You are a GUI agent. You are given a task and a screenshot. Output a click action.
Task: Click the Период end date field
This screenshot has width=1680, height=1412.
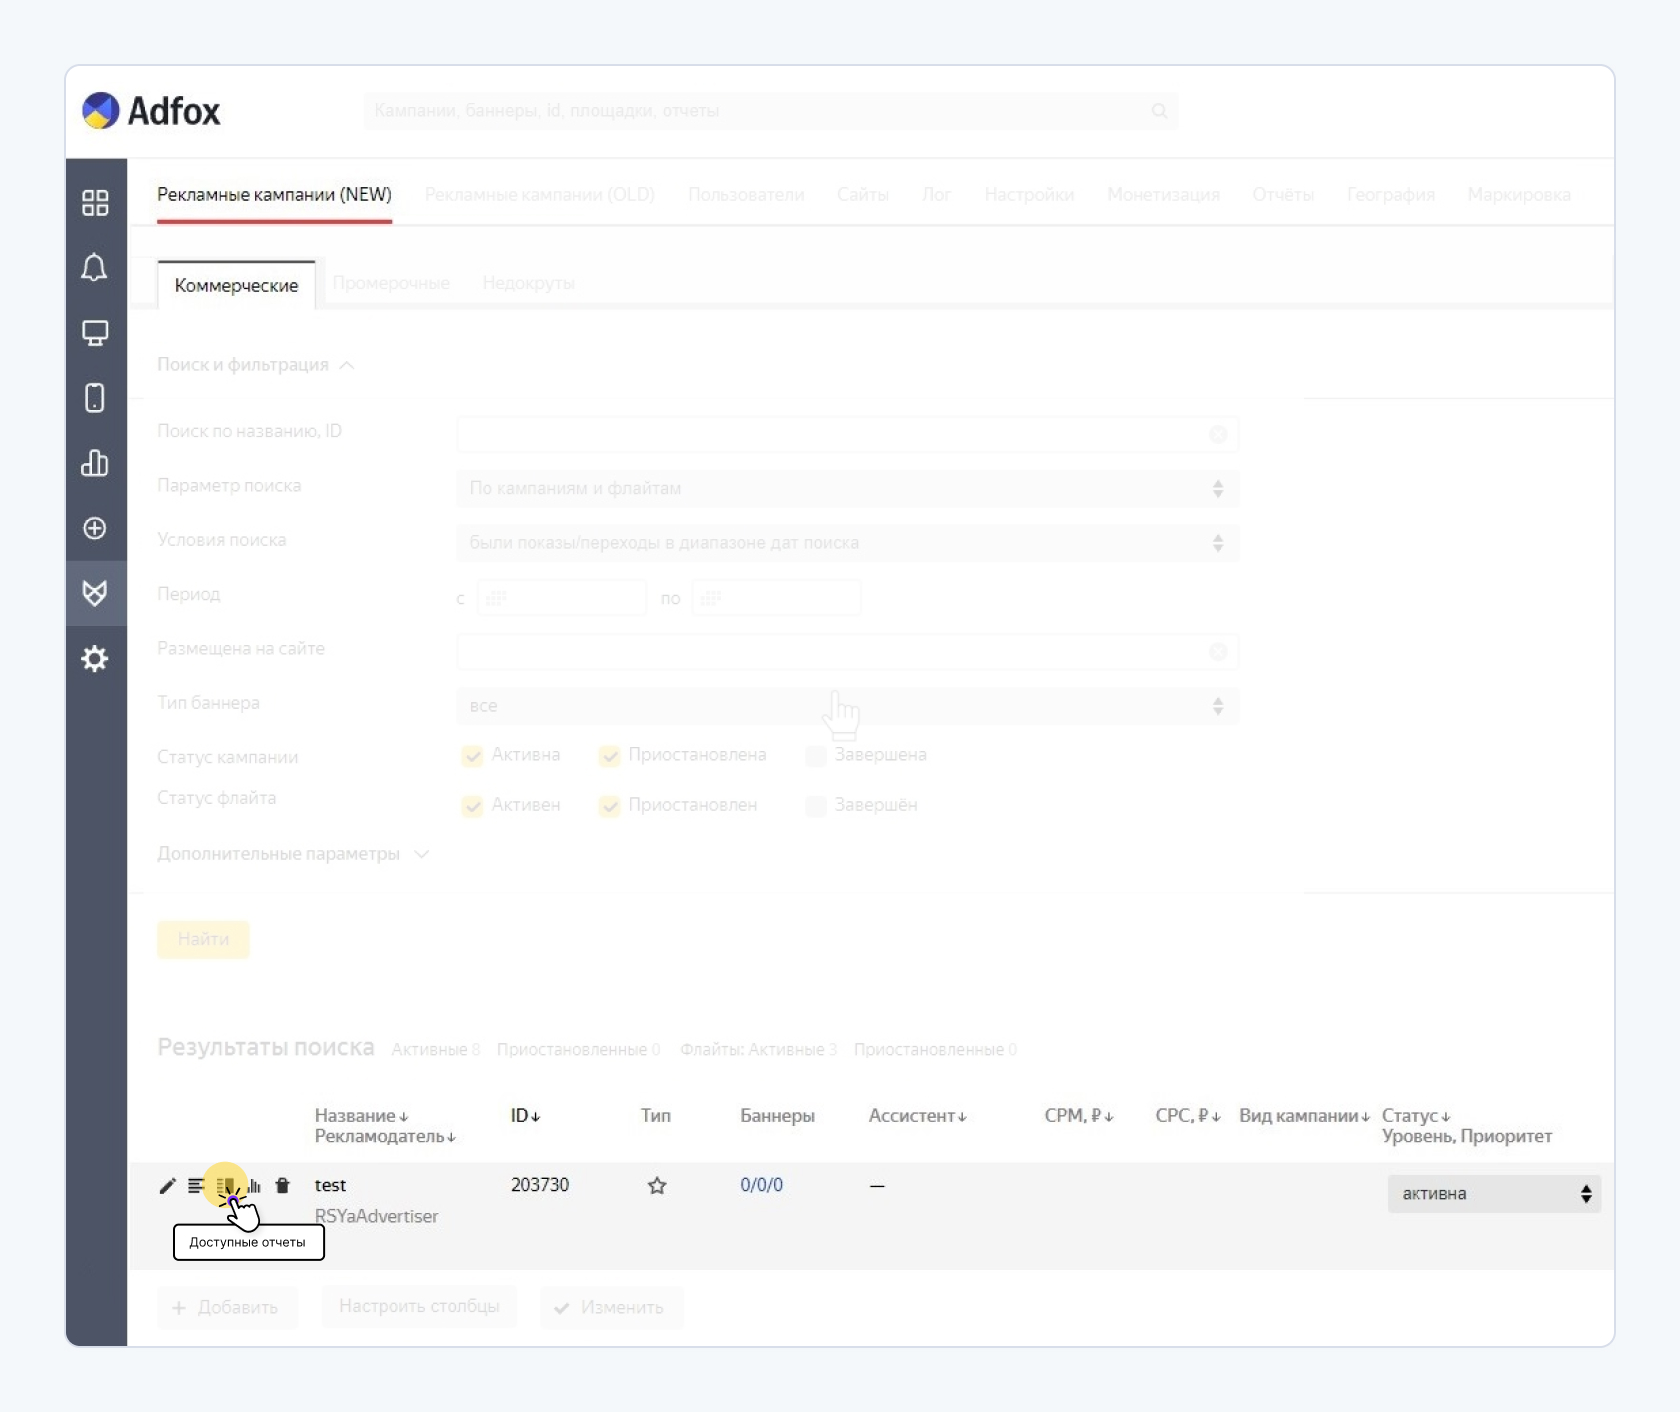[776, 598]
